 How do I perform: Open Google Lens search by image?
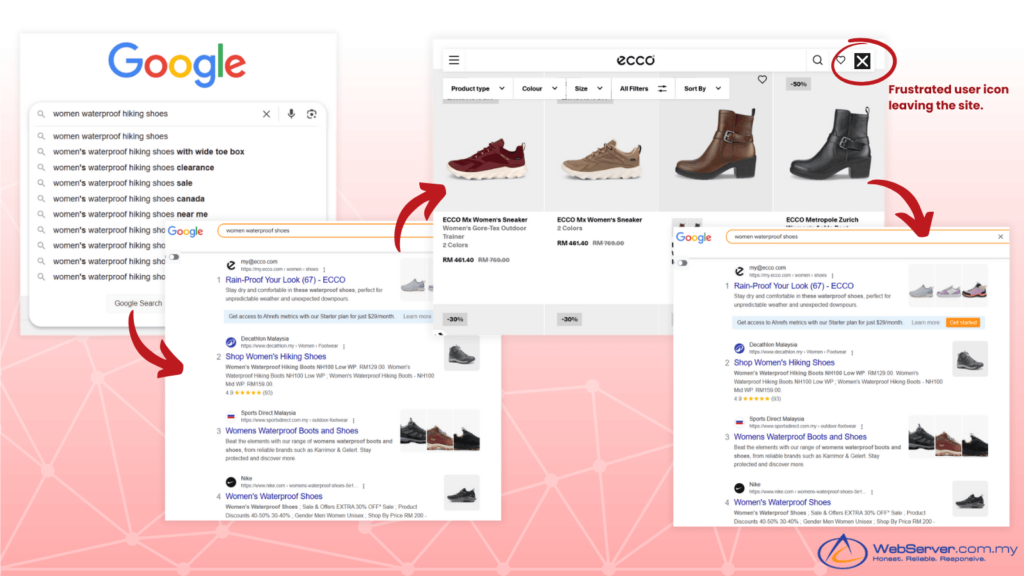click(312, 114)
